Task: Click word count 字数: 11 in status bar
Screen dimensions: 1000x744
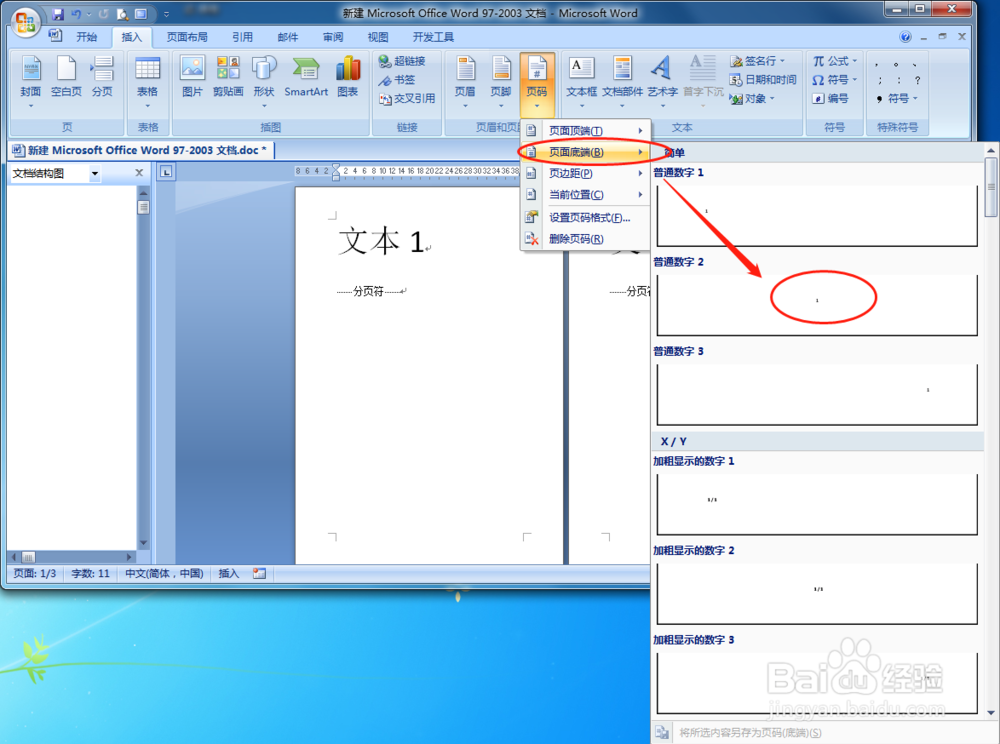Action: pos(91,573)
